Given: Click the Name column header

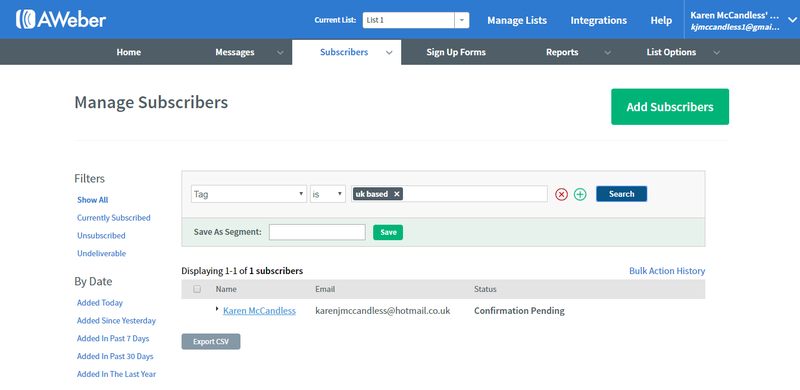Looking at the screenshot, I should (x=226, y=289).
